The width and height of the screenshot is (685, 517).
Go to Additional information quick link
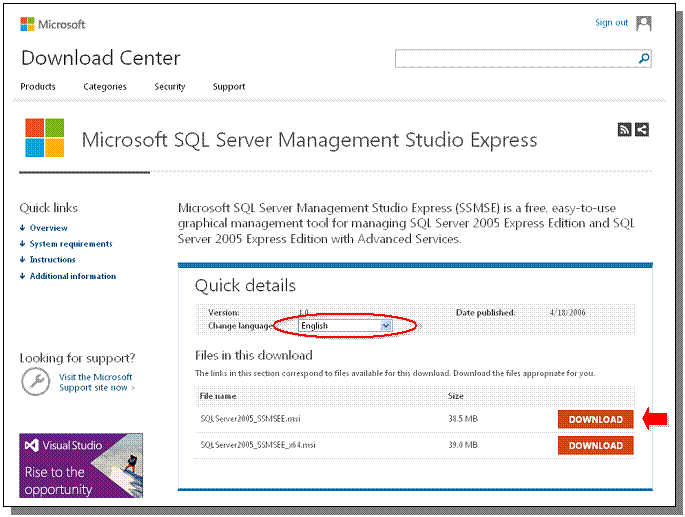73,276
